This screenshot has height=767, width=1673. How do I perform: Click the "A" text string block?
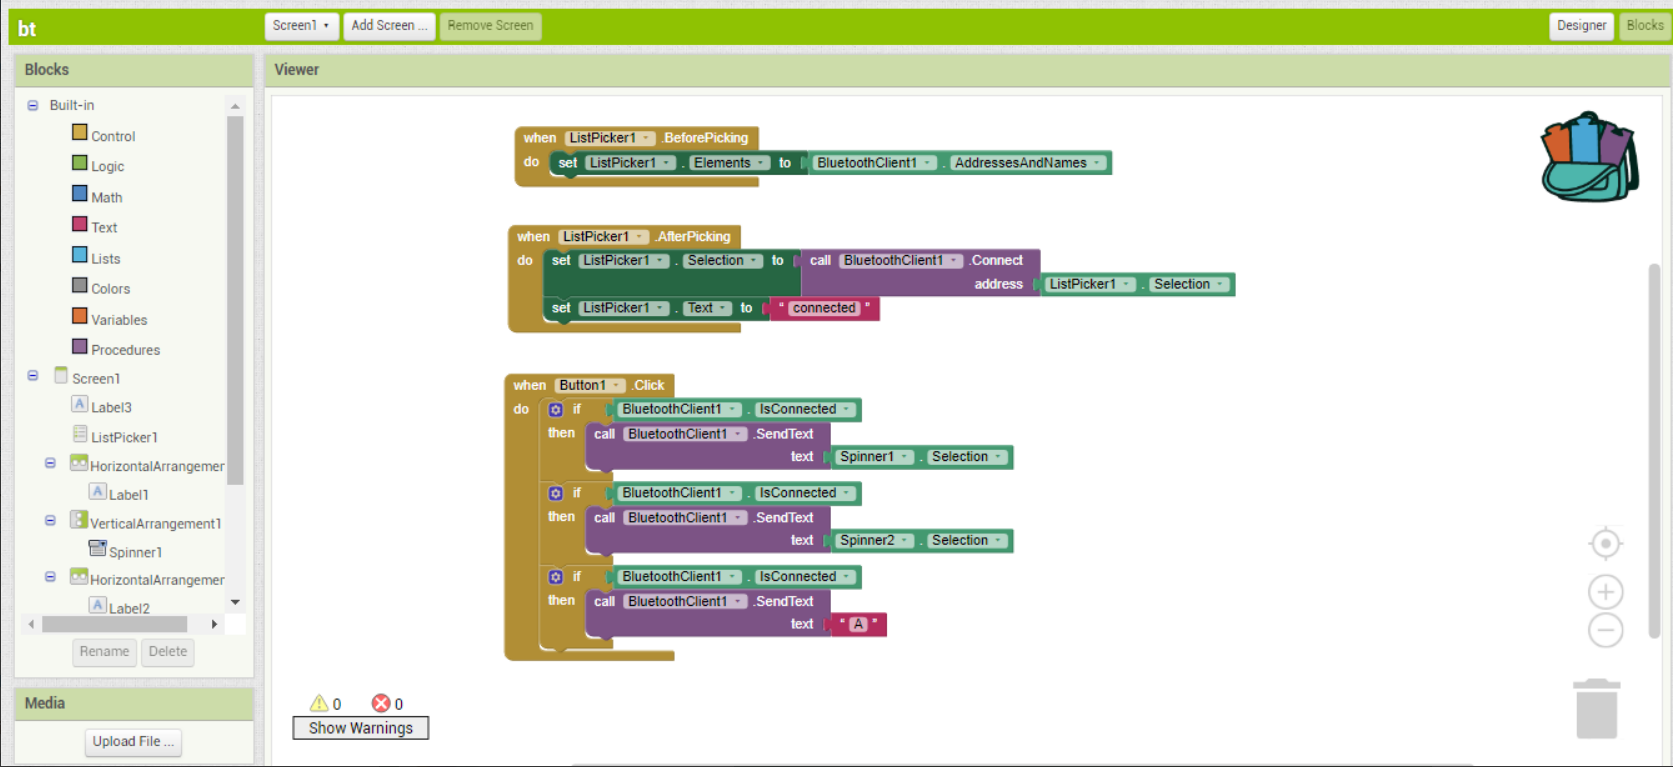(x=857, y=625)
